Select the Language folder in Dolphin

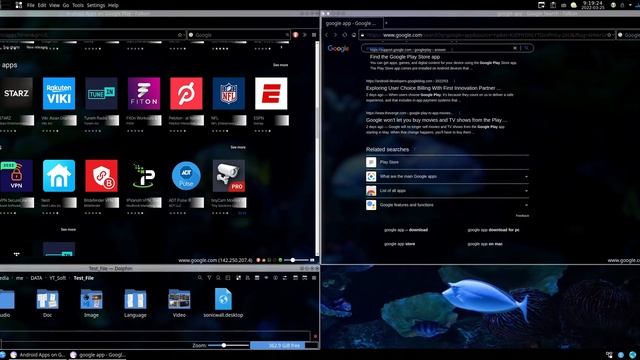point(135,303)
